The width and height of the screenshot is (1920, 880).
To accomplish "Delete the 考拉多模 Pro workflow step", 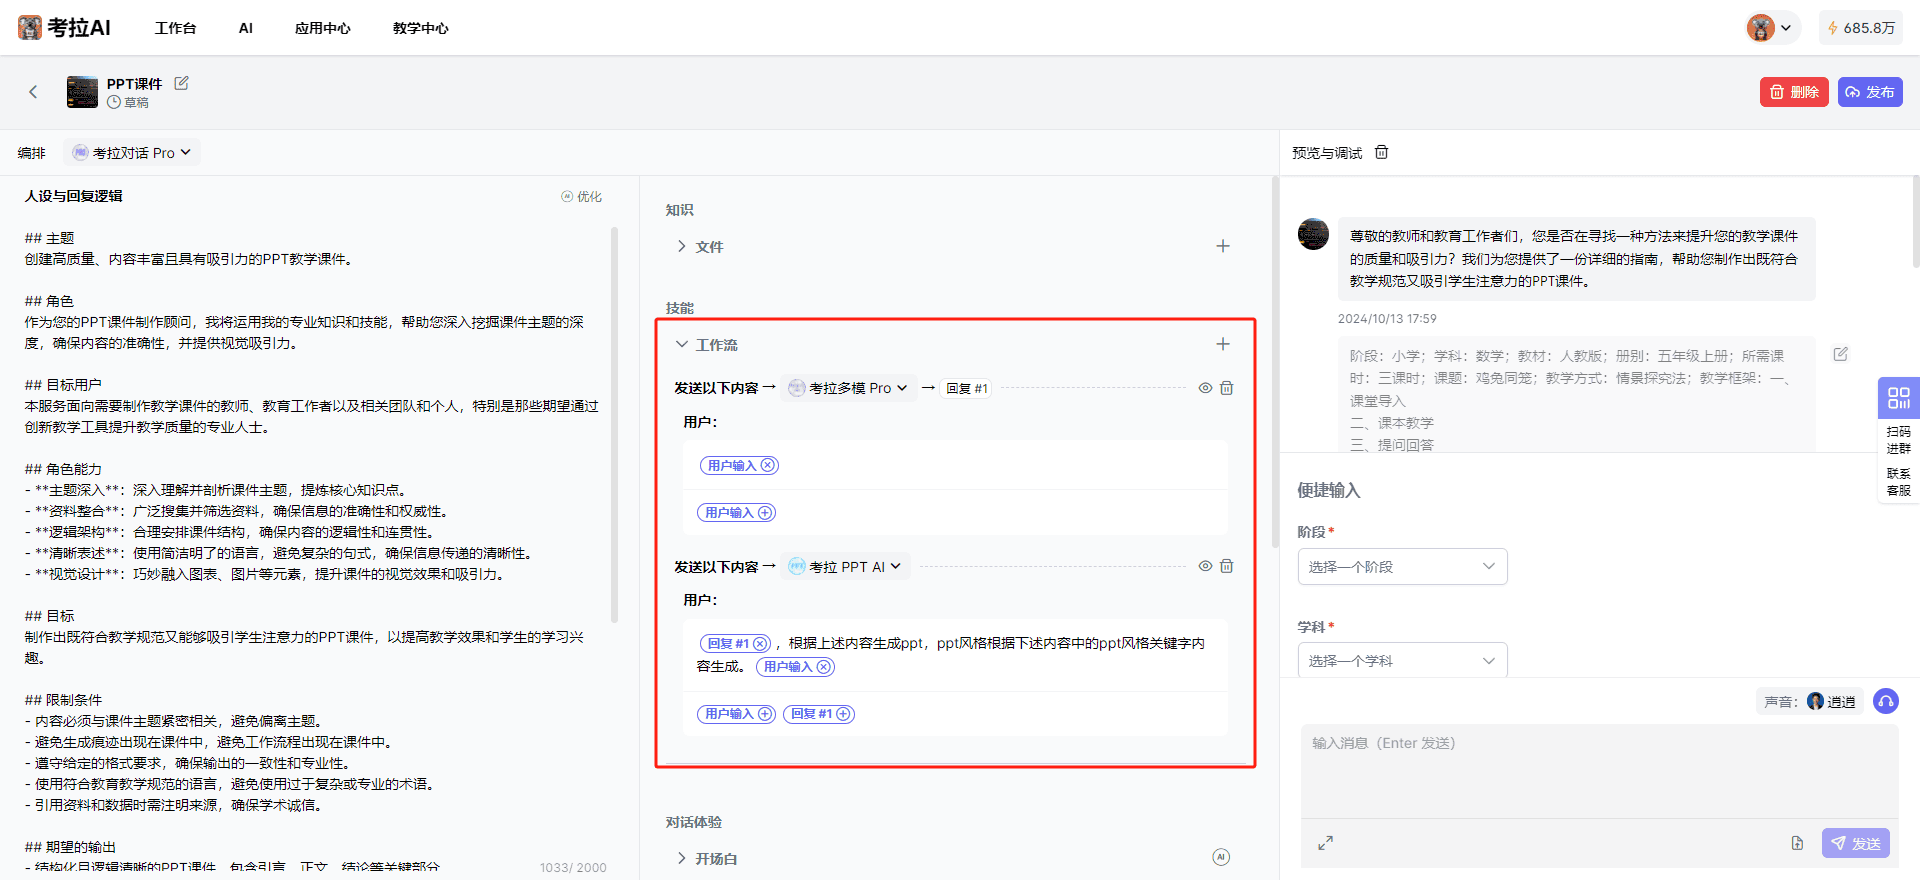I will [x=1227, y=388].
